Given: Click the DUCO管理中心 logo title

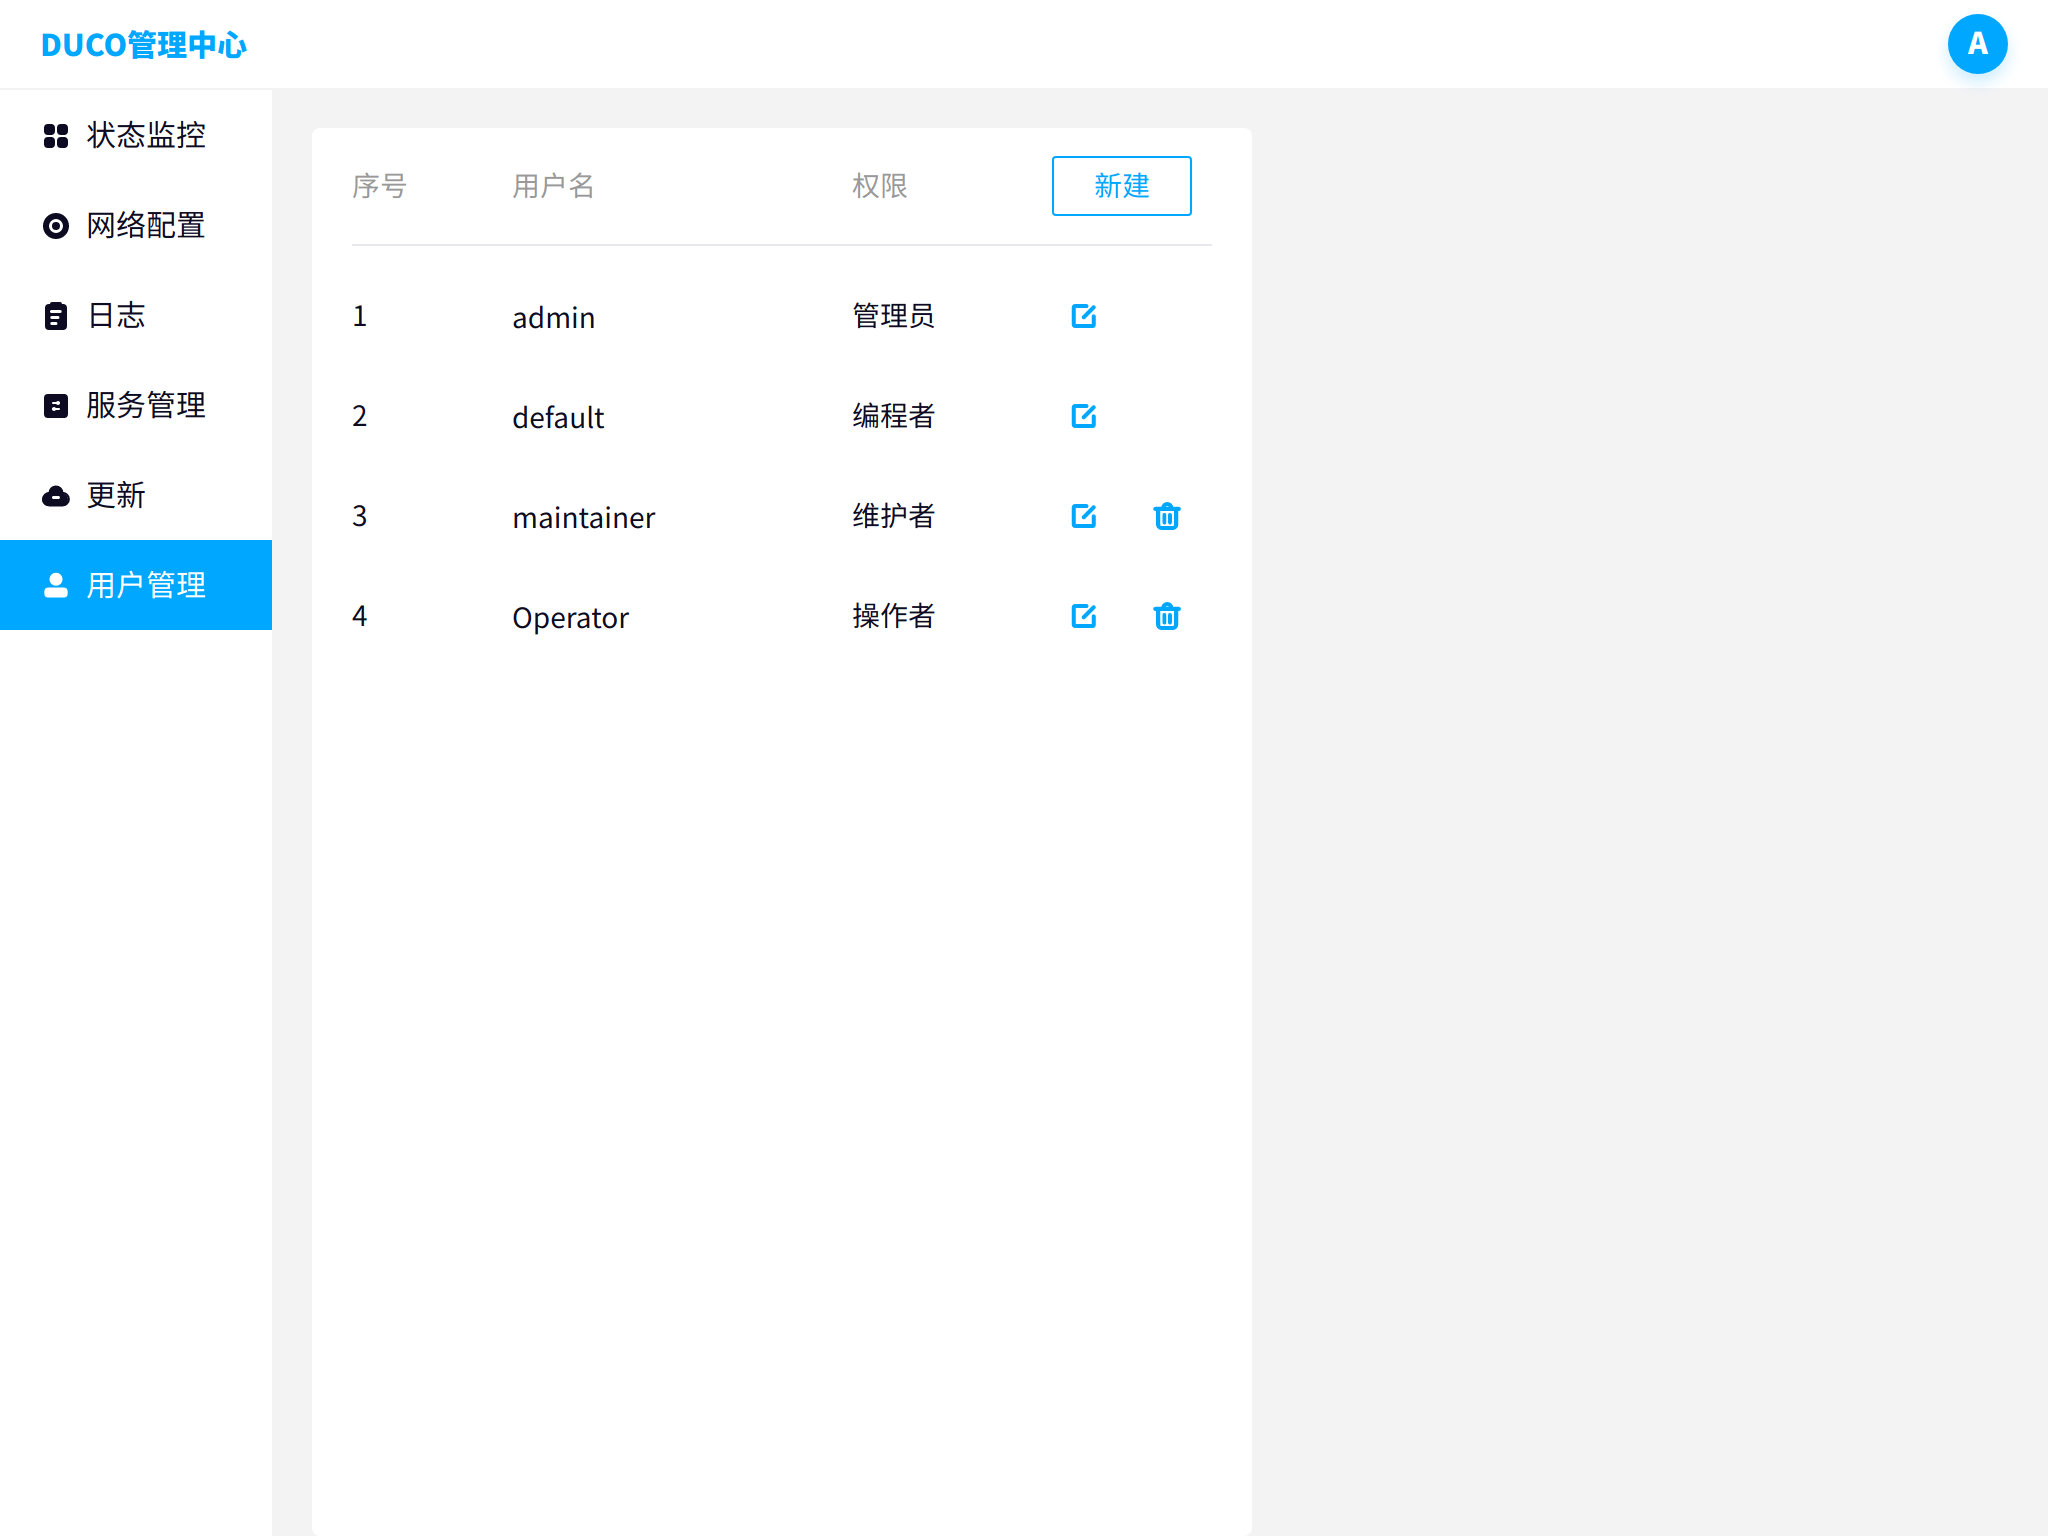Looking at the screenshot, I should (x=144, y=45).
